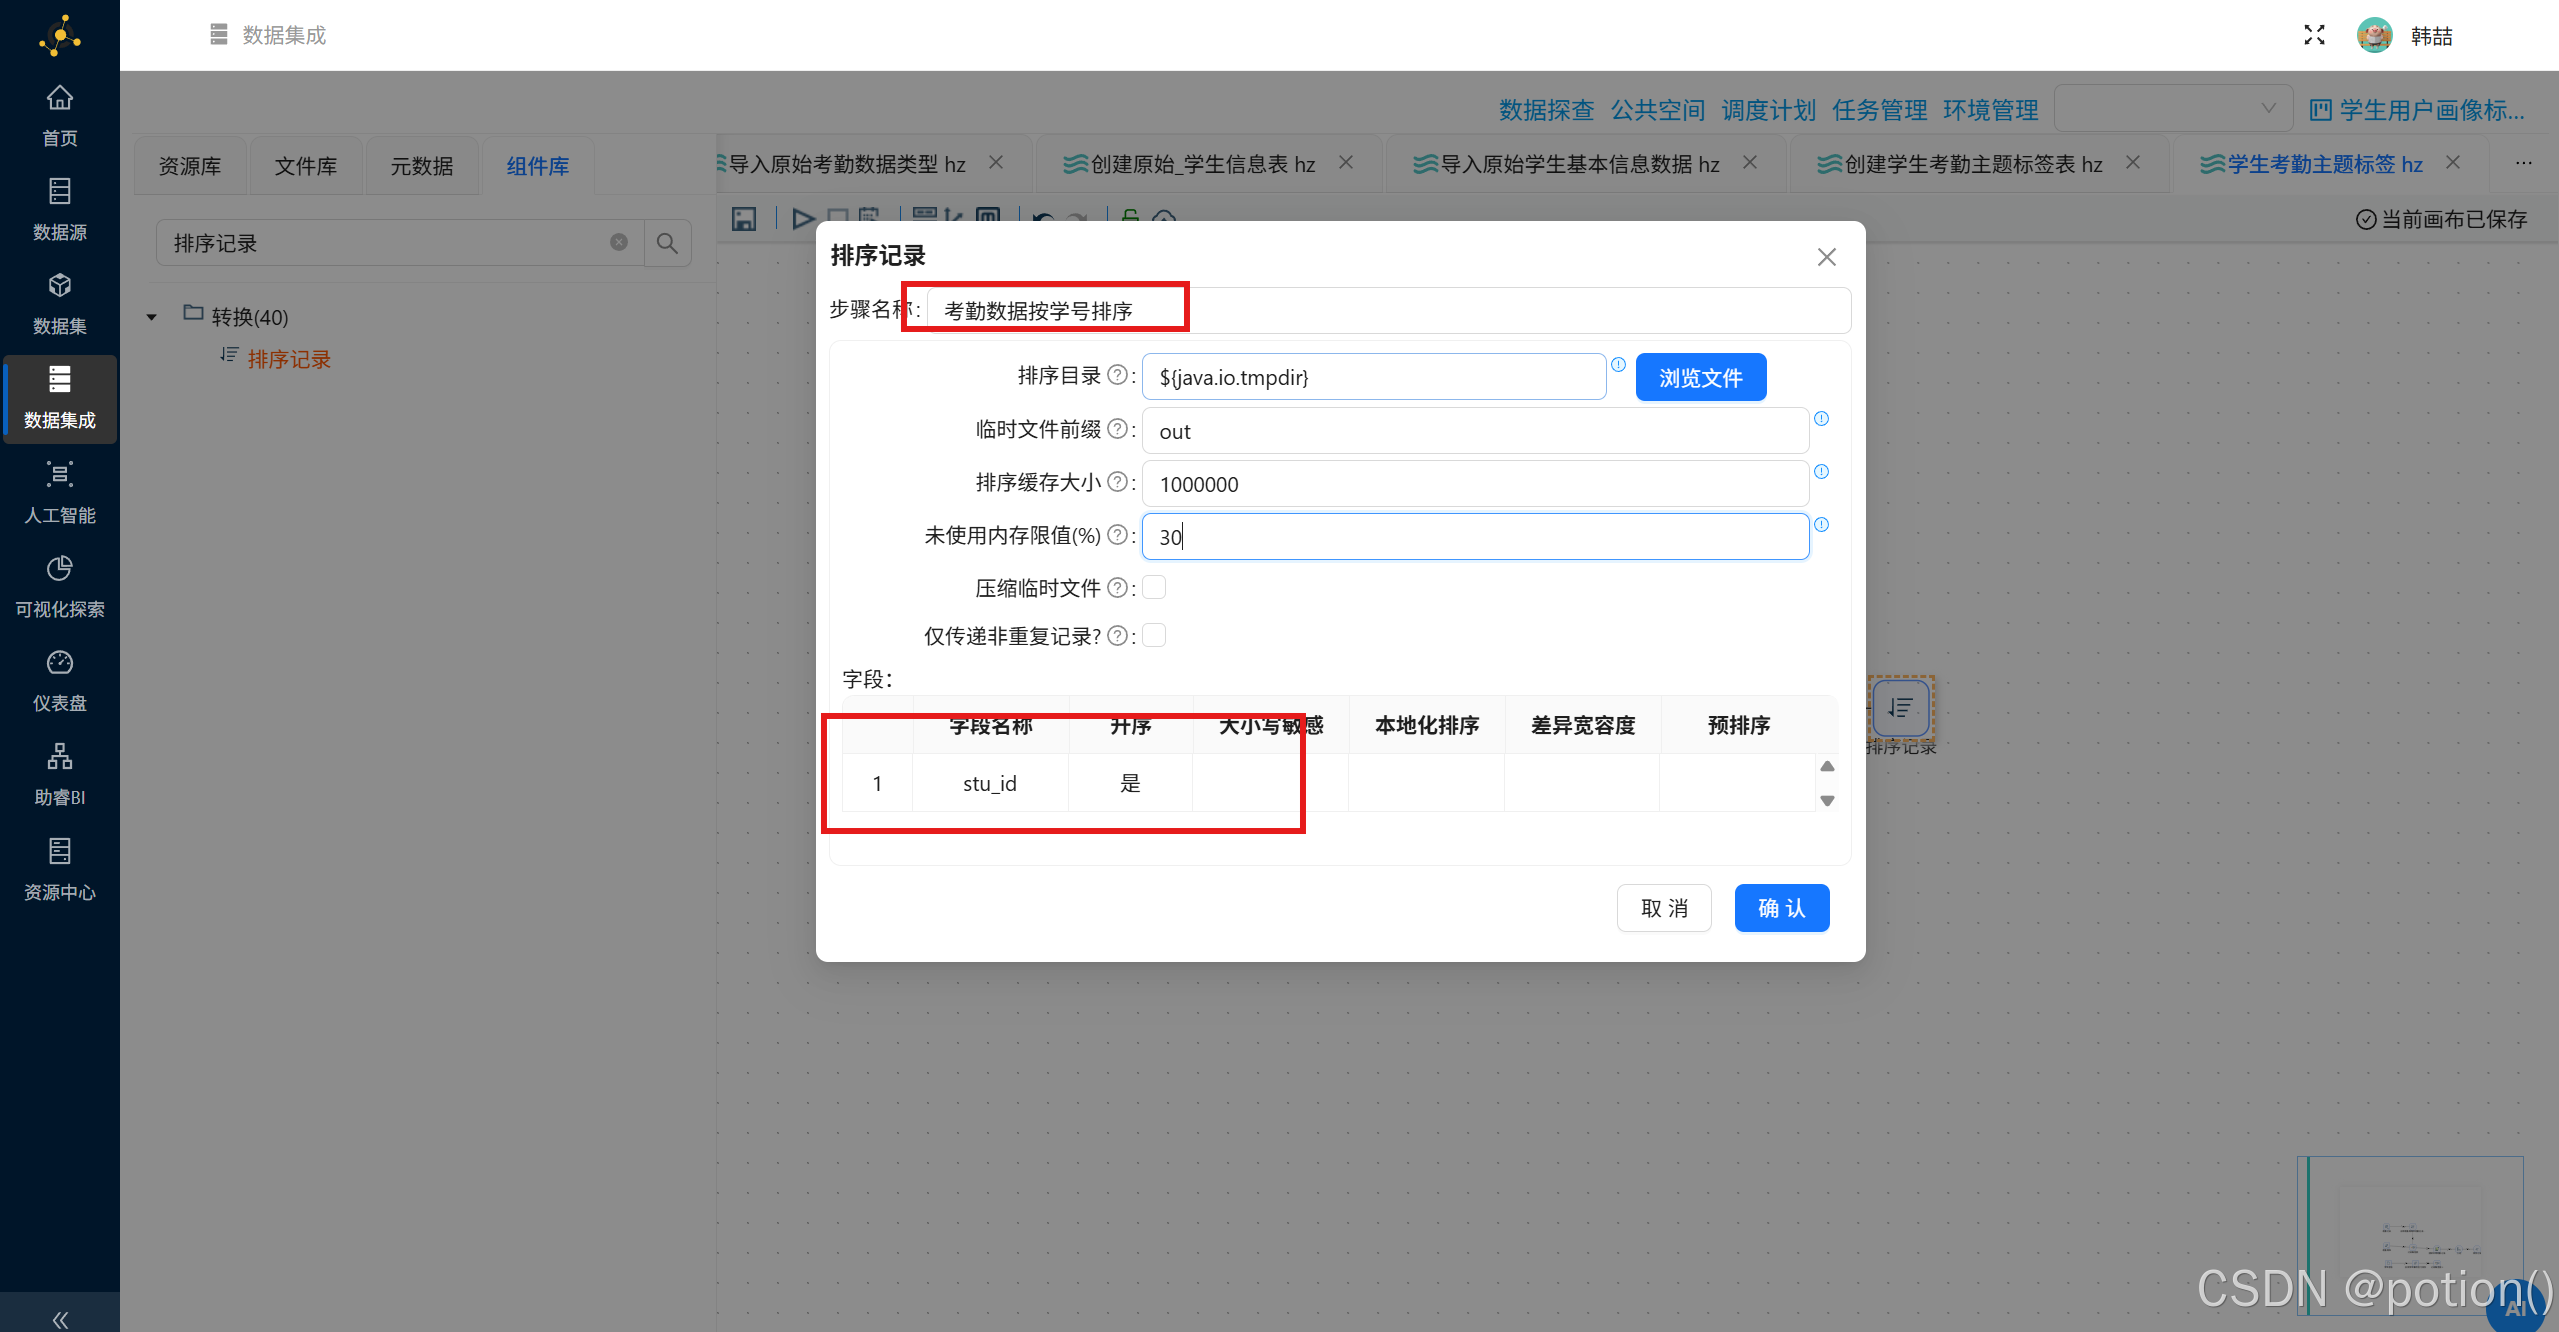This screenshot has height=1332, width=2559.
Task: Show help for 临时文件前缀 question icon
Action: pos(1118,429)
